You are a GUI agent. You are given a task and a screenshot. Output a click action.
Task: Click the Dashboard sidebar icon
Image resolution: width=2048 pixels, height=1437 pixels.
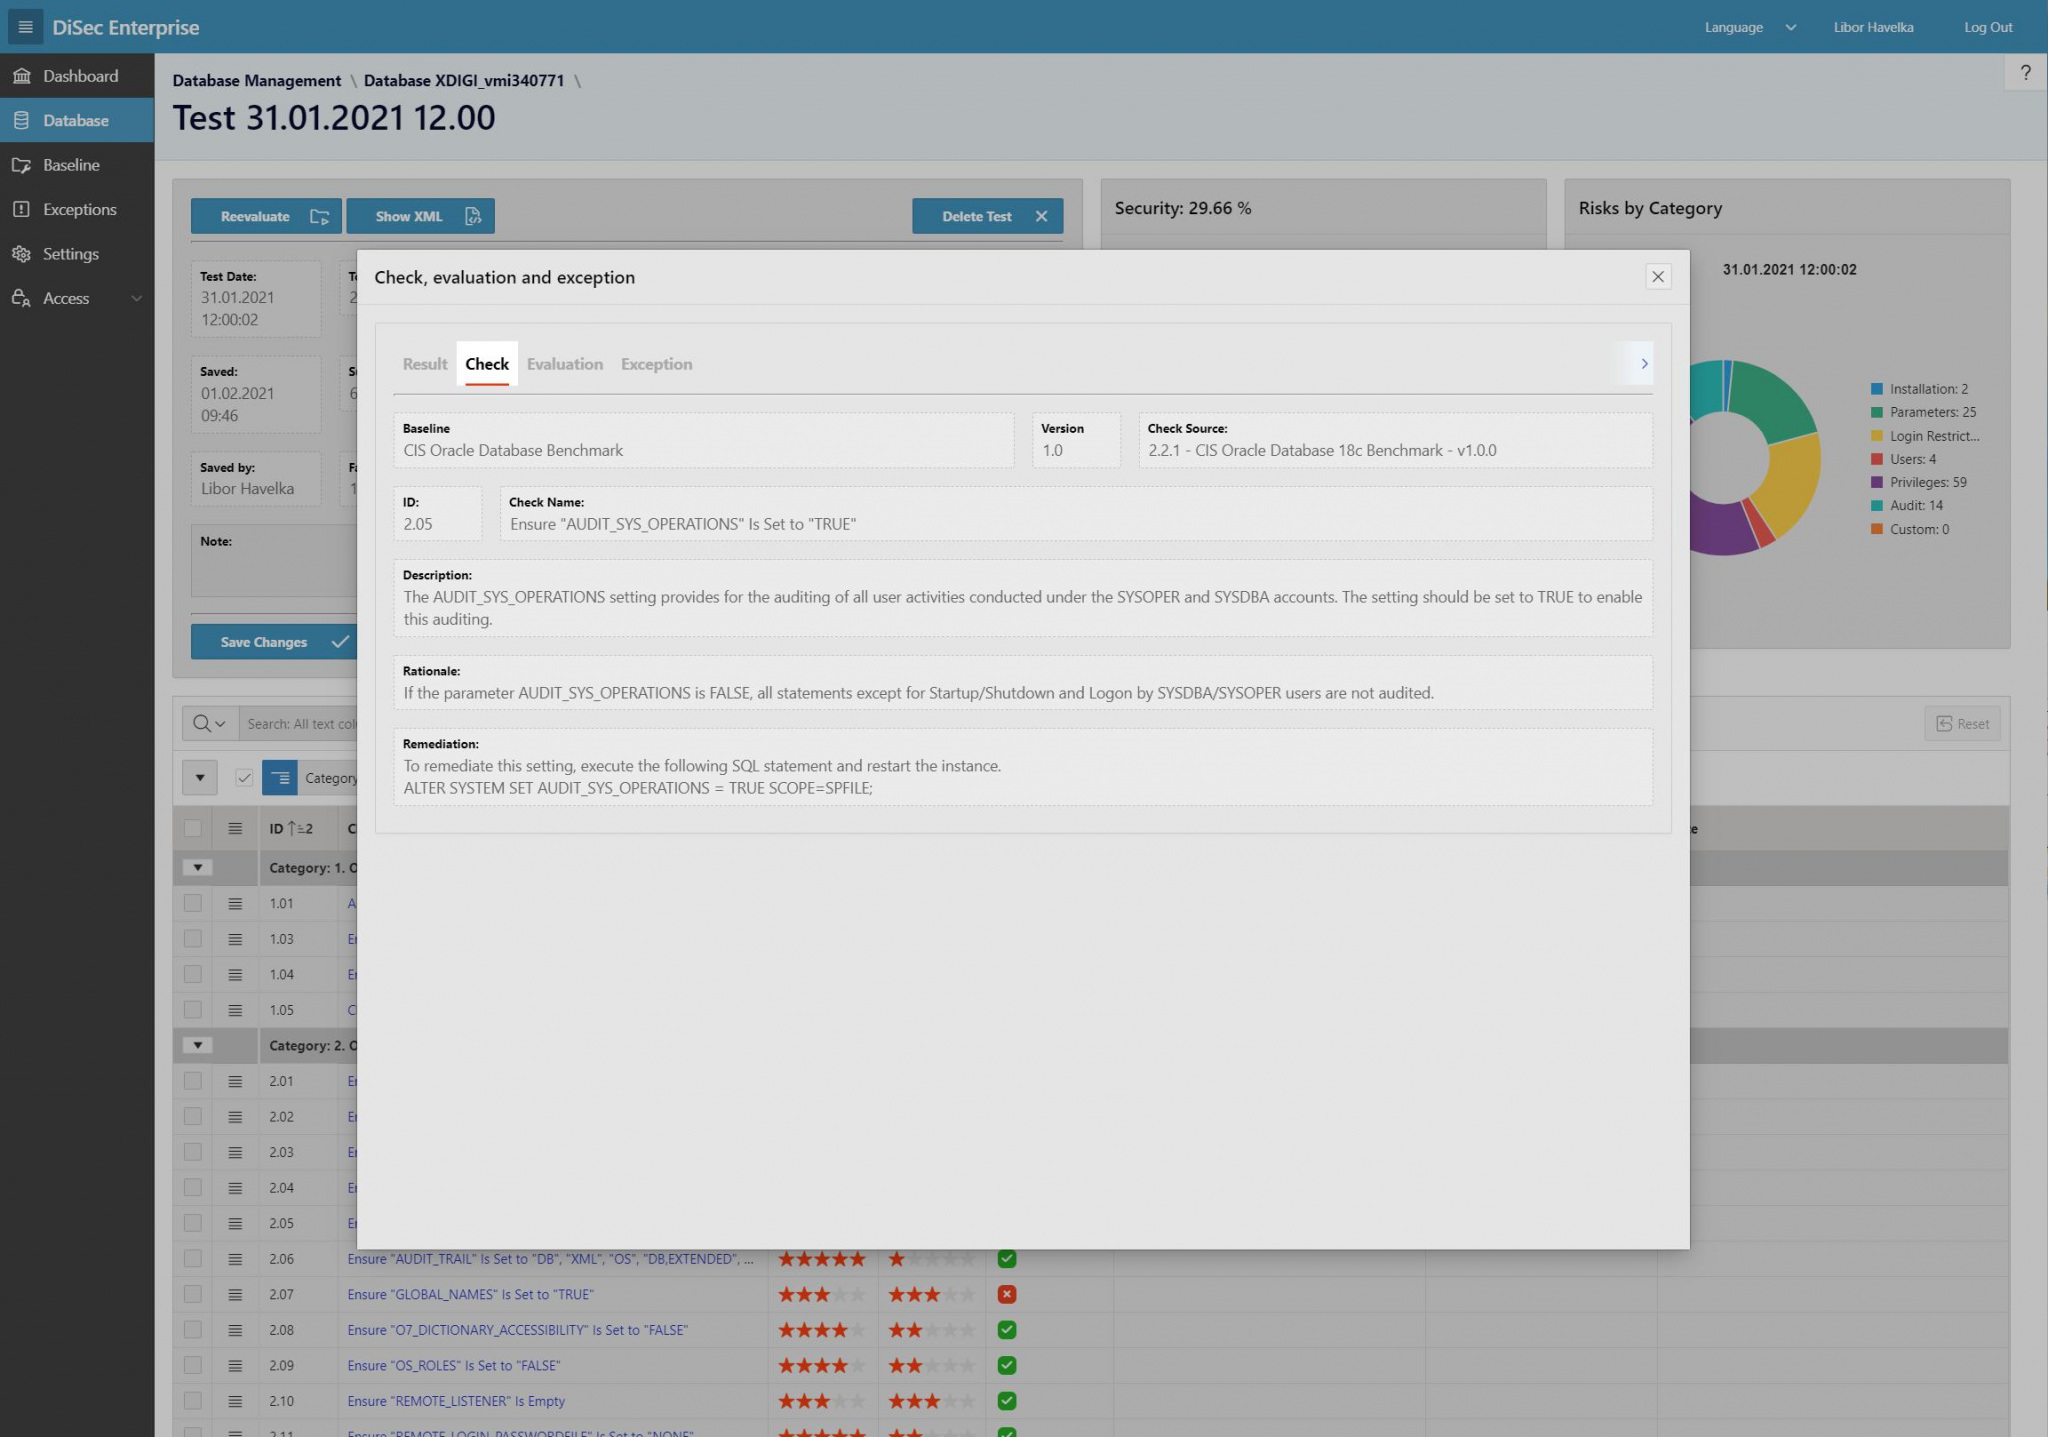pyautogui.click(x=21, y=76)
